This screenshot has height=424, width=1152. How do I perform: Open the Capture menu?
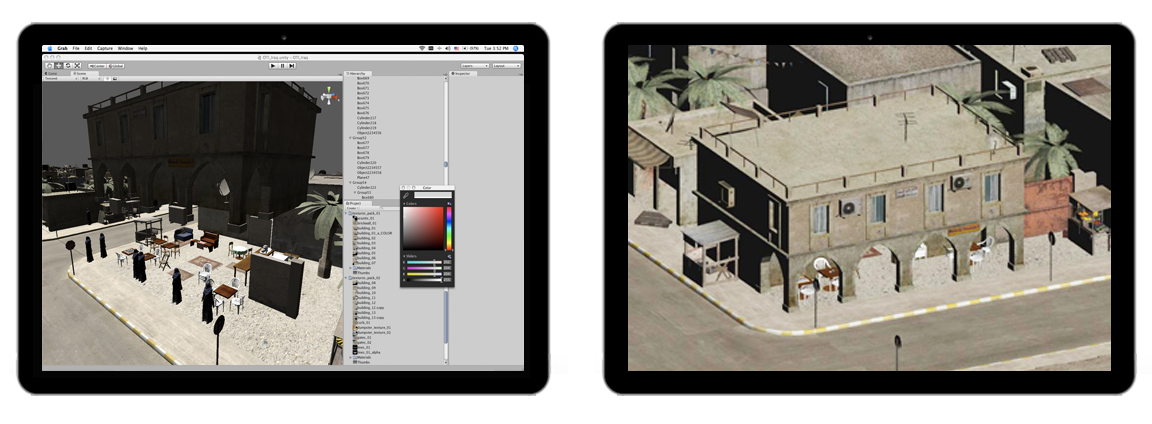(x=105, y=48)
